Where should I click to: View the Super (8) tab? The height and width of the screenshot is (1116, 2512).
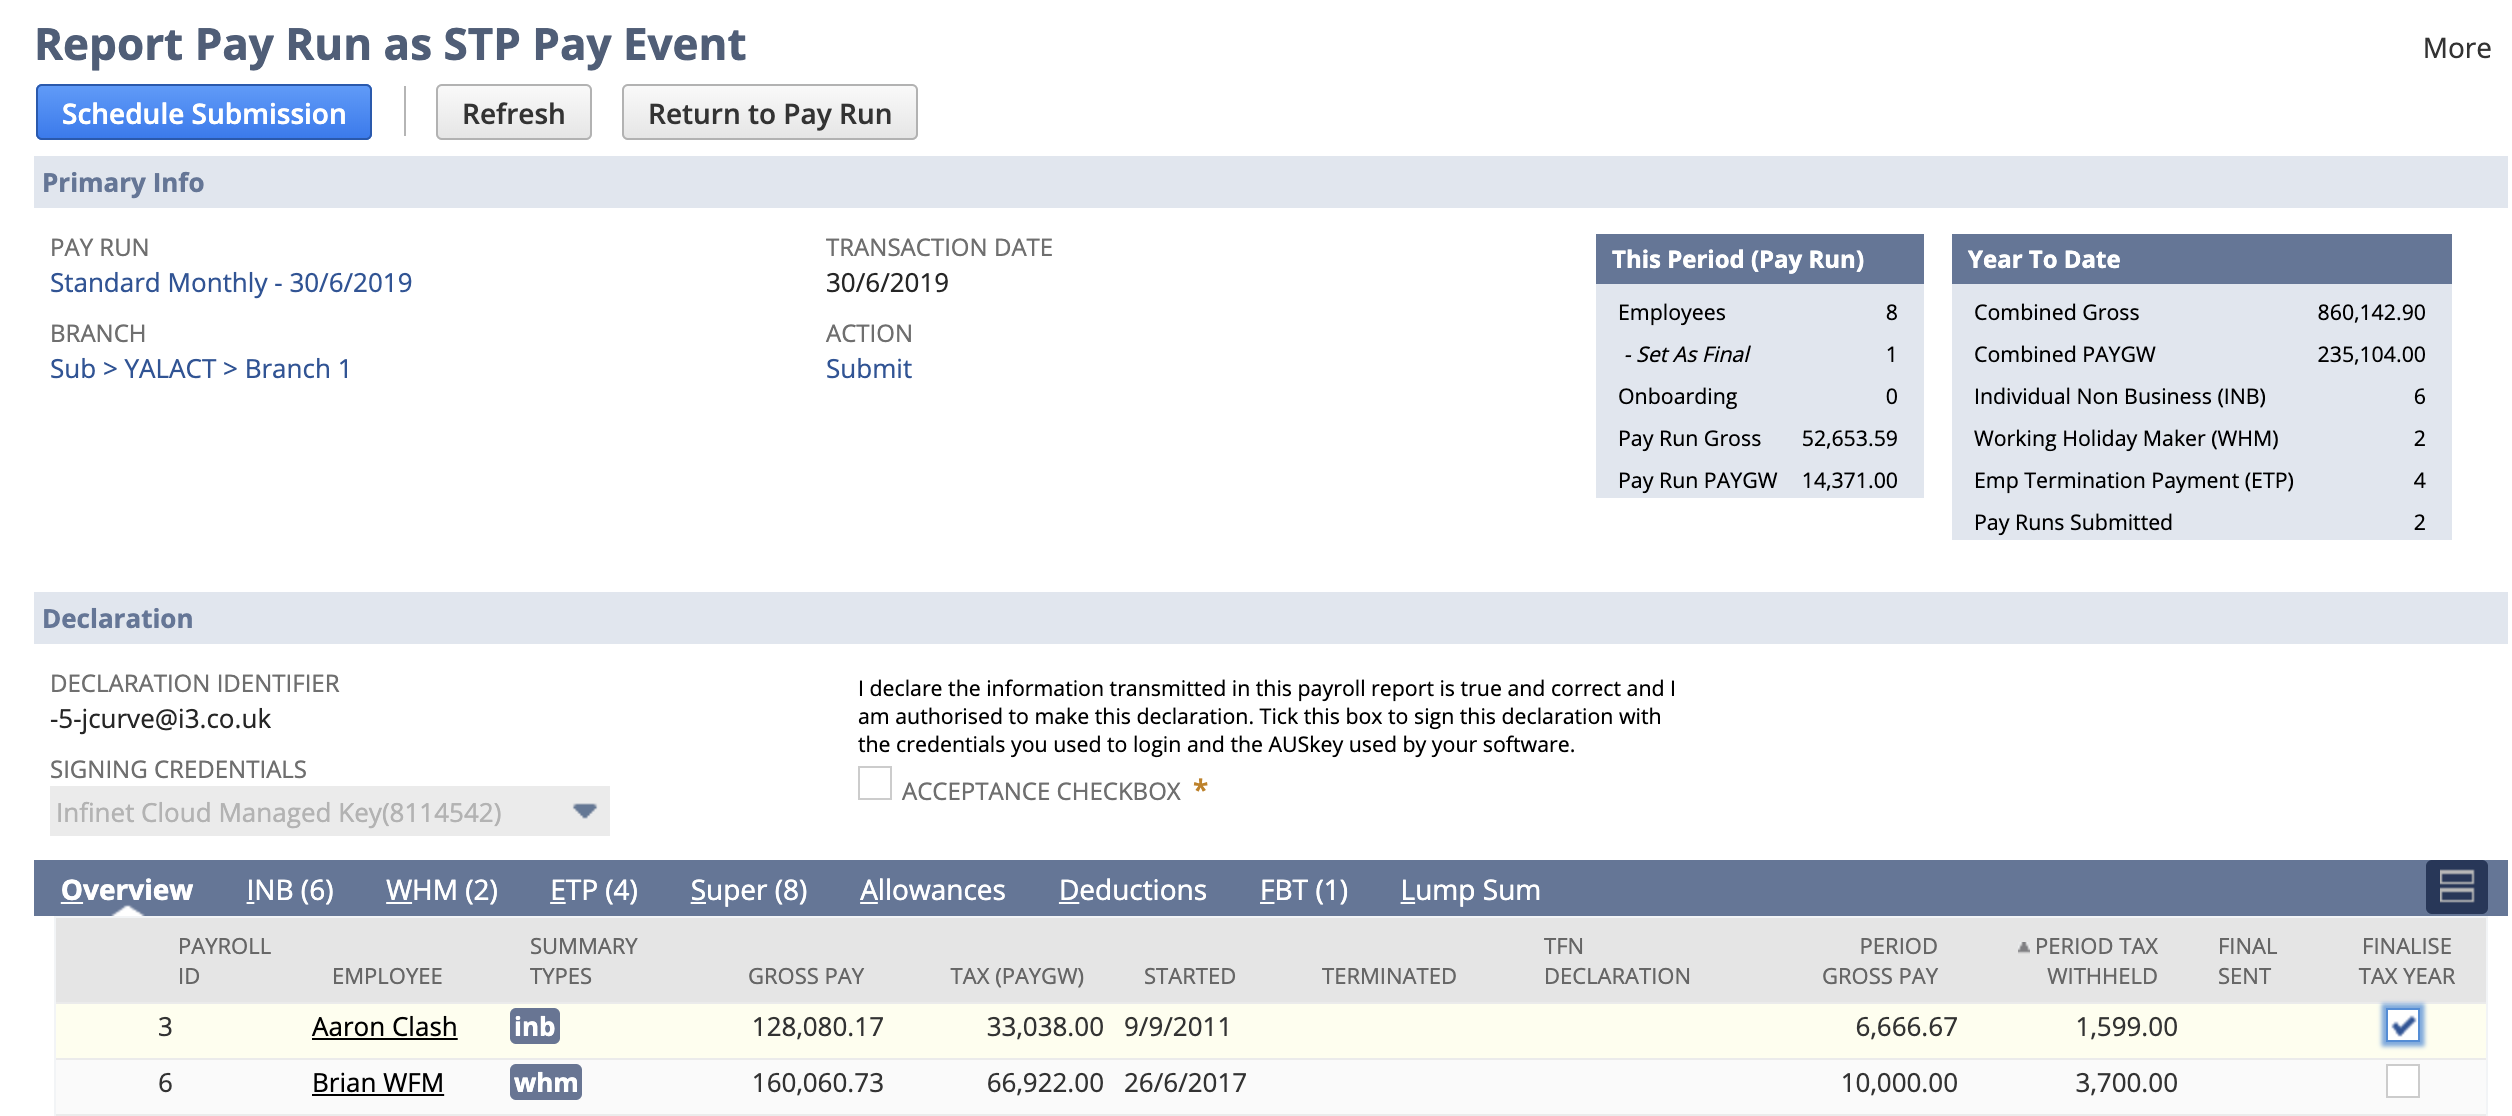748,889
